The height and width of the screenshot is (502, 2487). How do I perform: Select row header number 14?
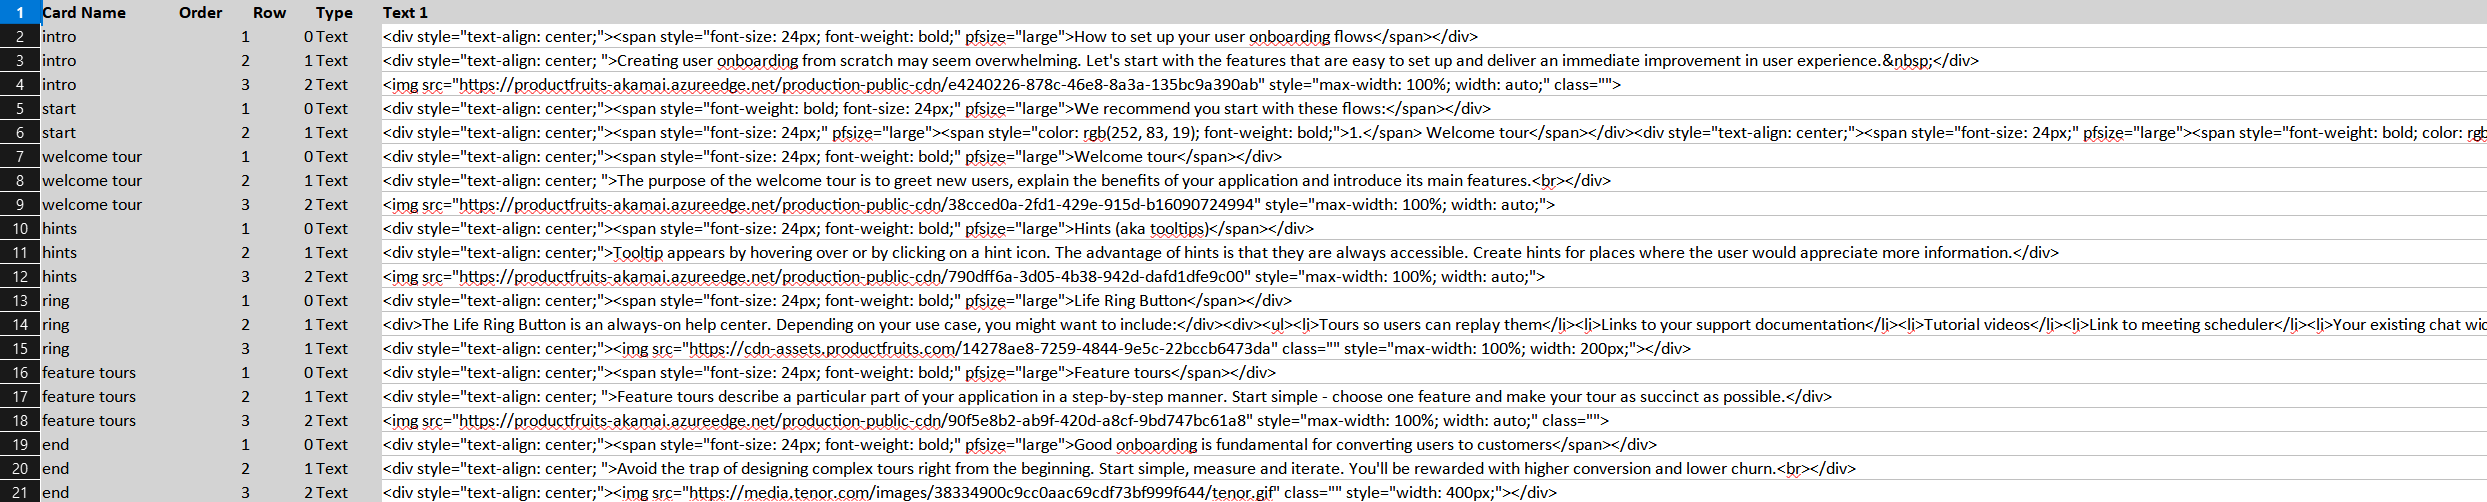(20, 324)
